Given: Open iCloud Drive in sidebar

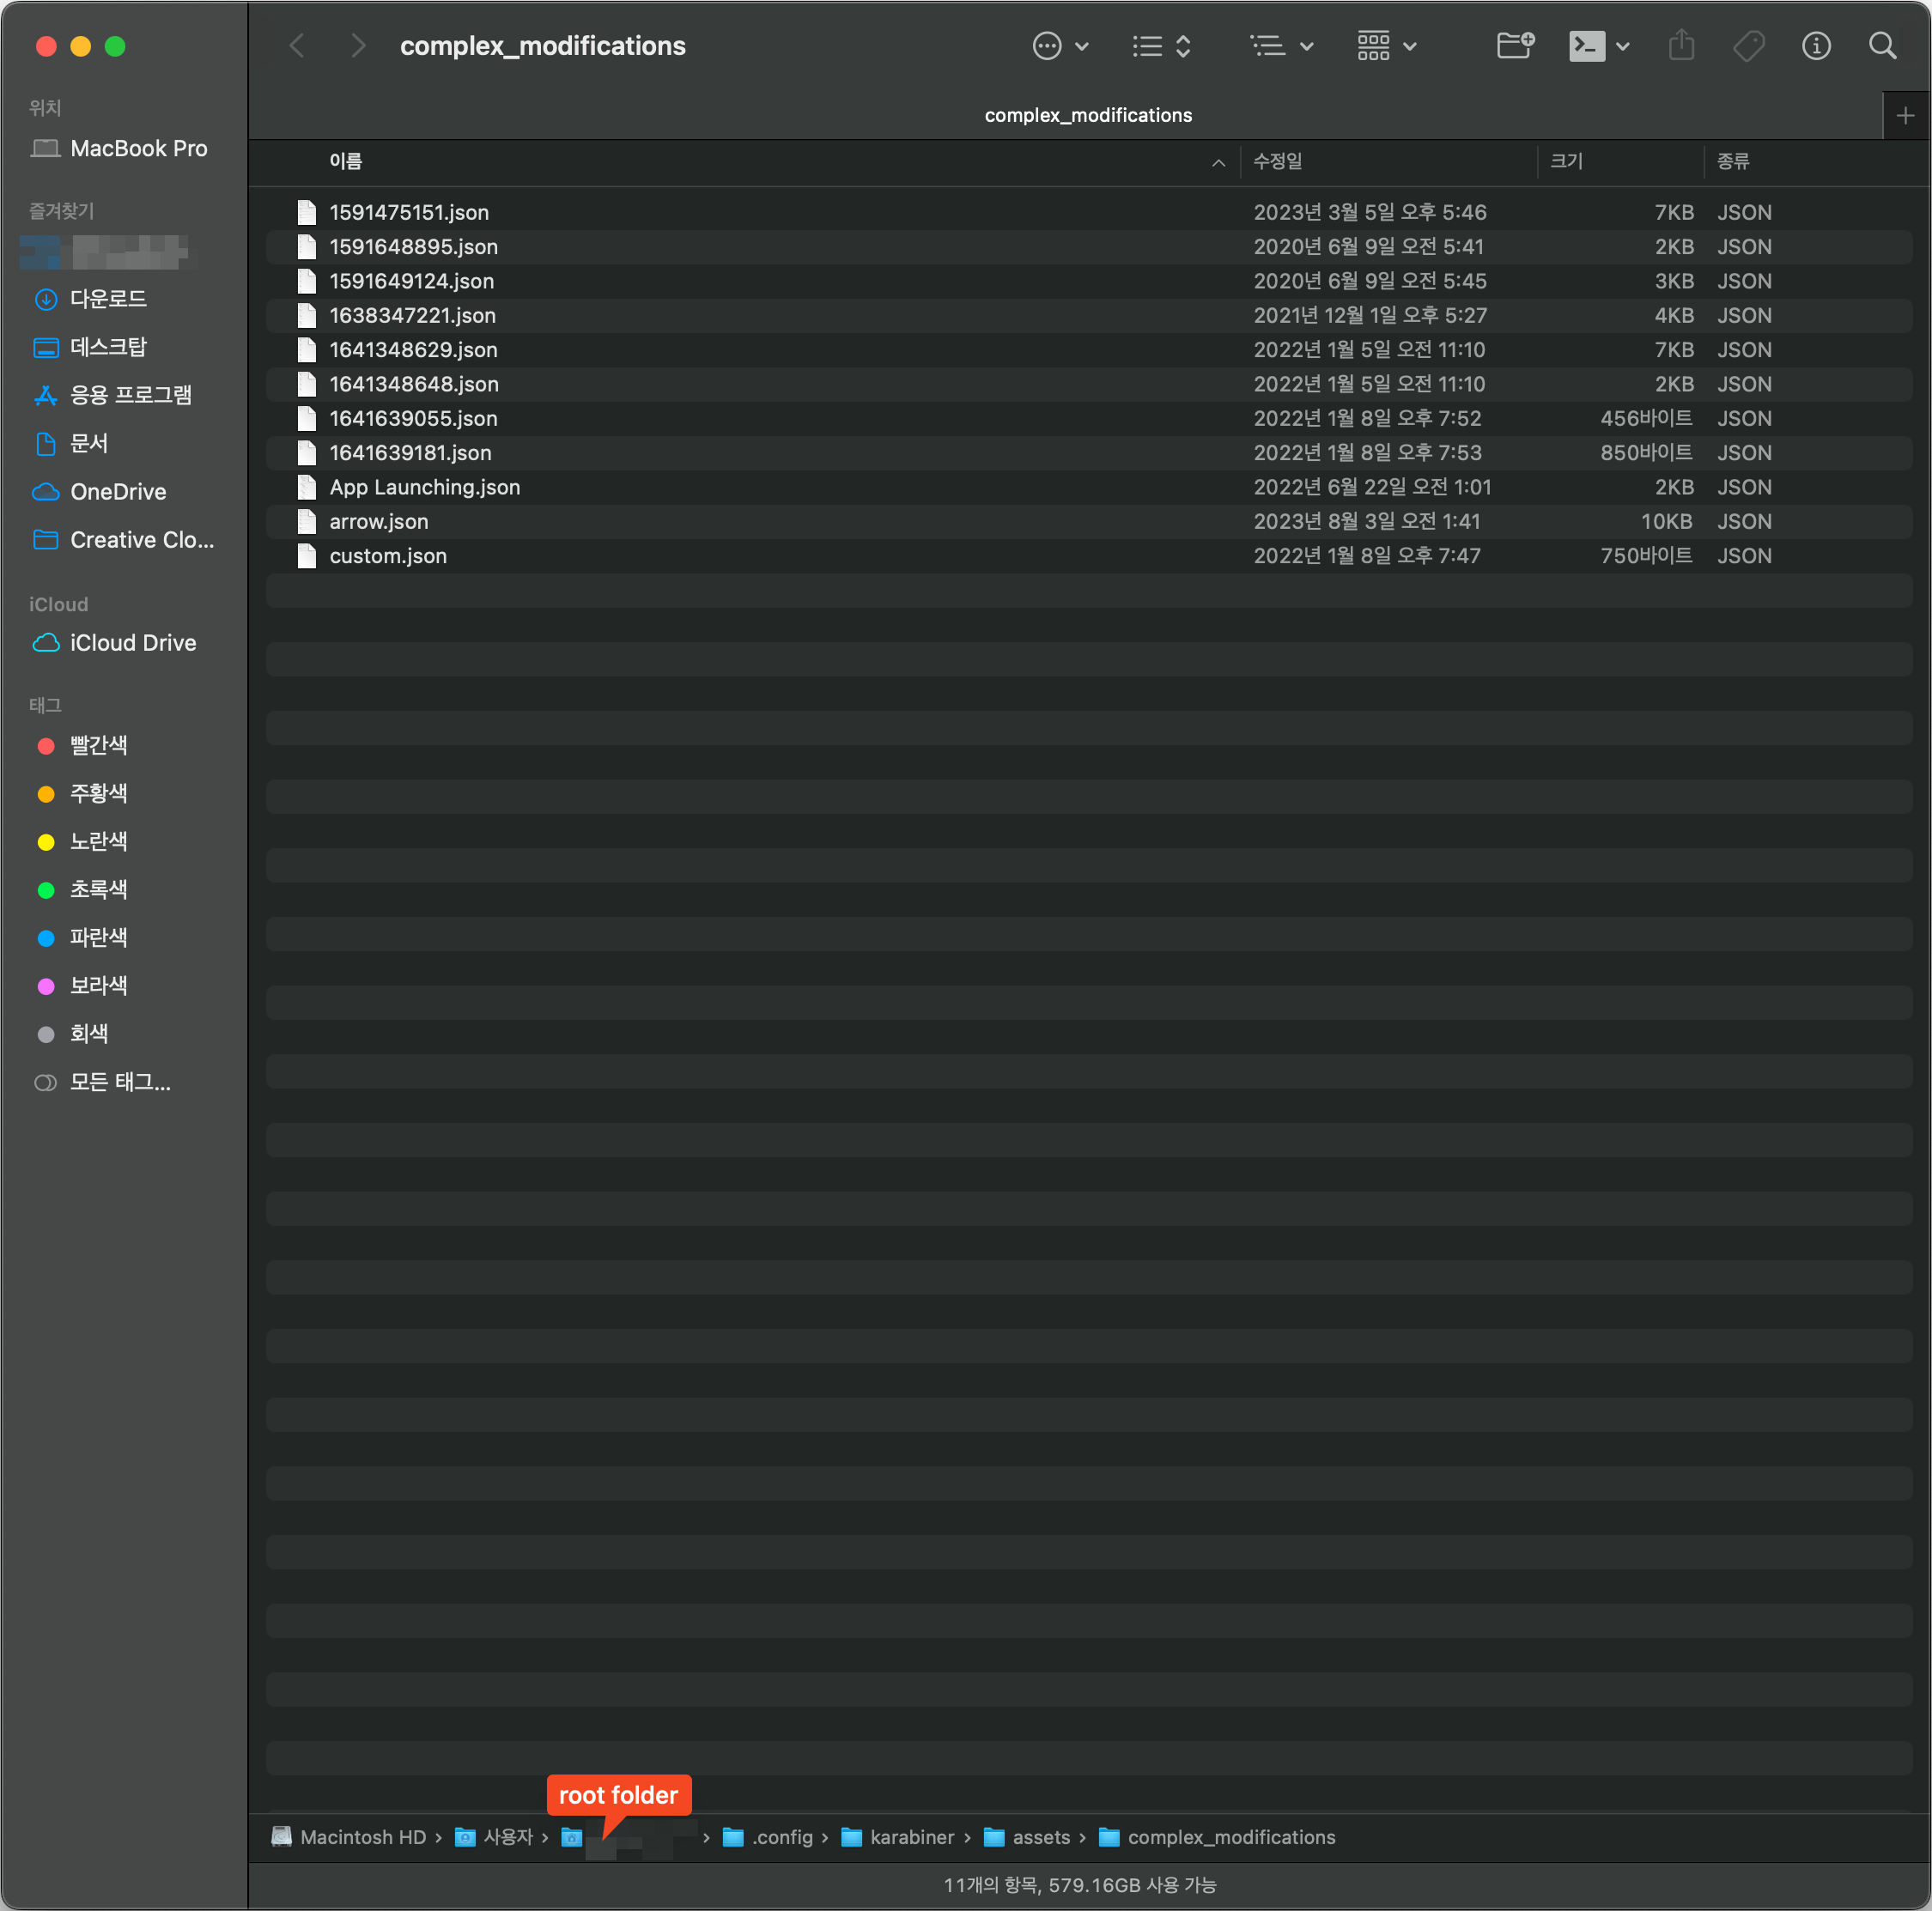Looking at the screenshot, I should 132,643.
